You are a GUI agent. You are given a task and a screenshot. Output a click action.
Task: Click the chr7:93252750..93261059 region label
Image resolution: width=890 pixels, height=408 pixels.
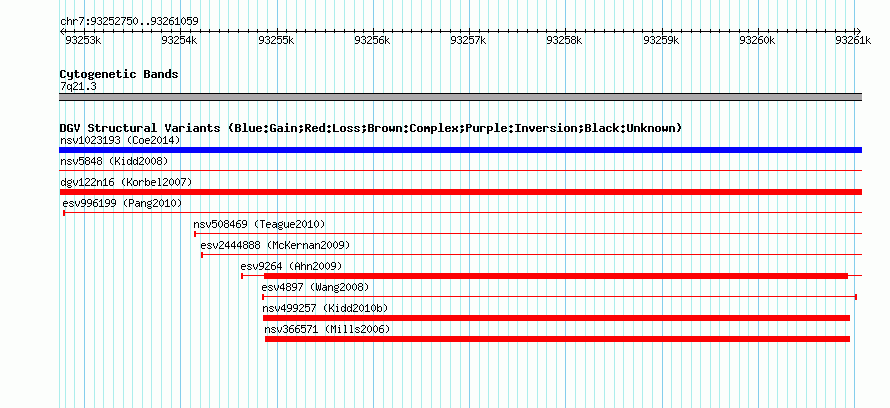129,22
